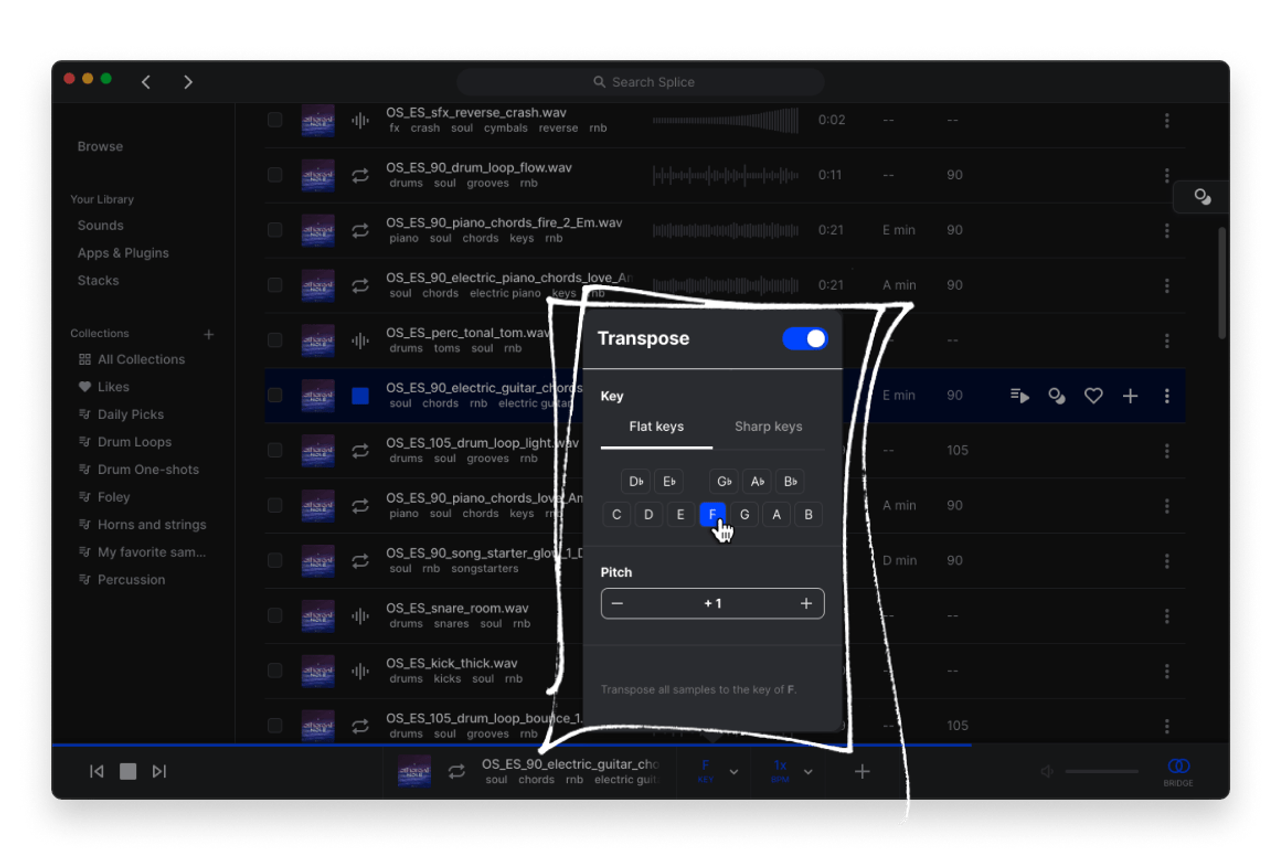This screenshot has height=861, width=1280.
Task: Open the similar sounds panel at right edge
Action: [1203, 197]
